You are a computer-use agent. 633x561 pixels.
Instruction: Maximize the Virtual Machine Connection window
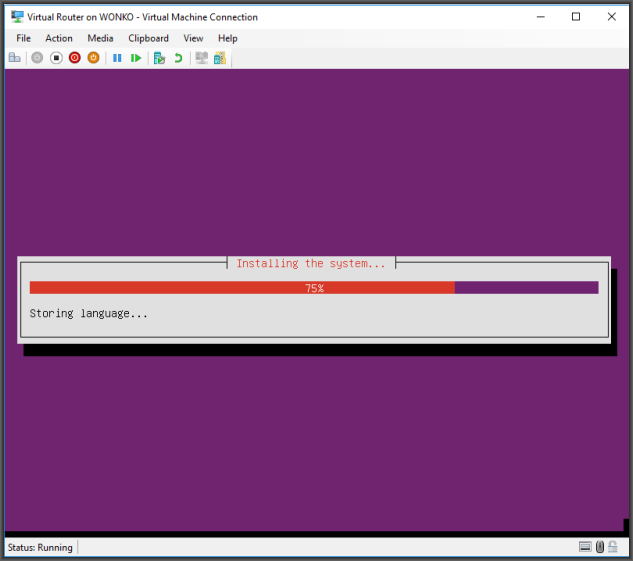(x=576, y=17)
